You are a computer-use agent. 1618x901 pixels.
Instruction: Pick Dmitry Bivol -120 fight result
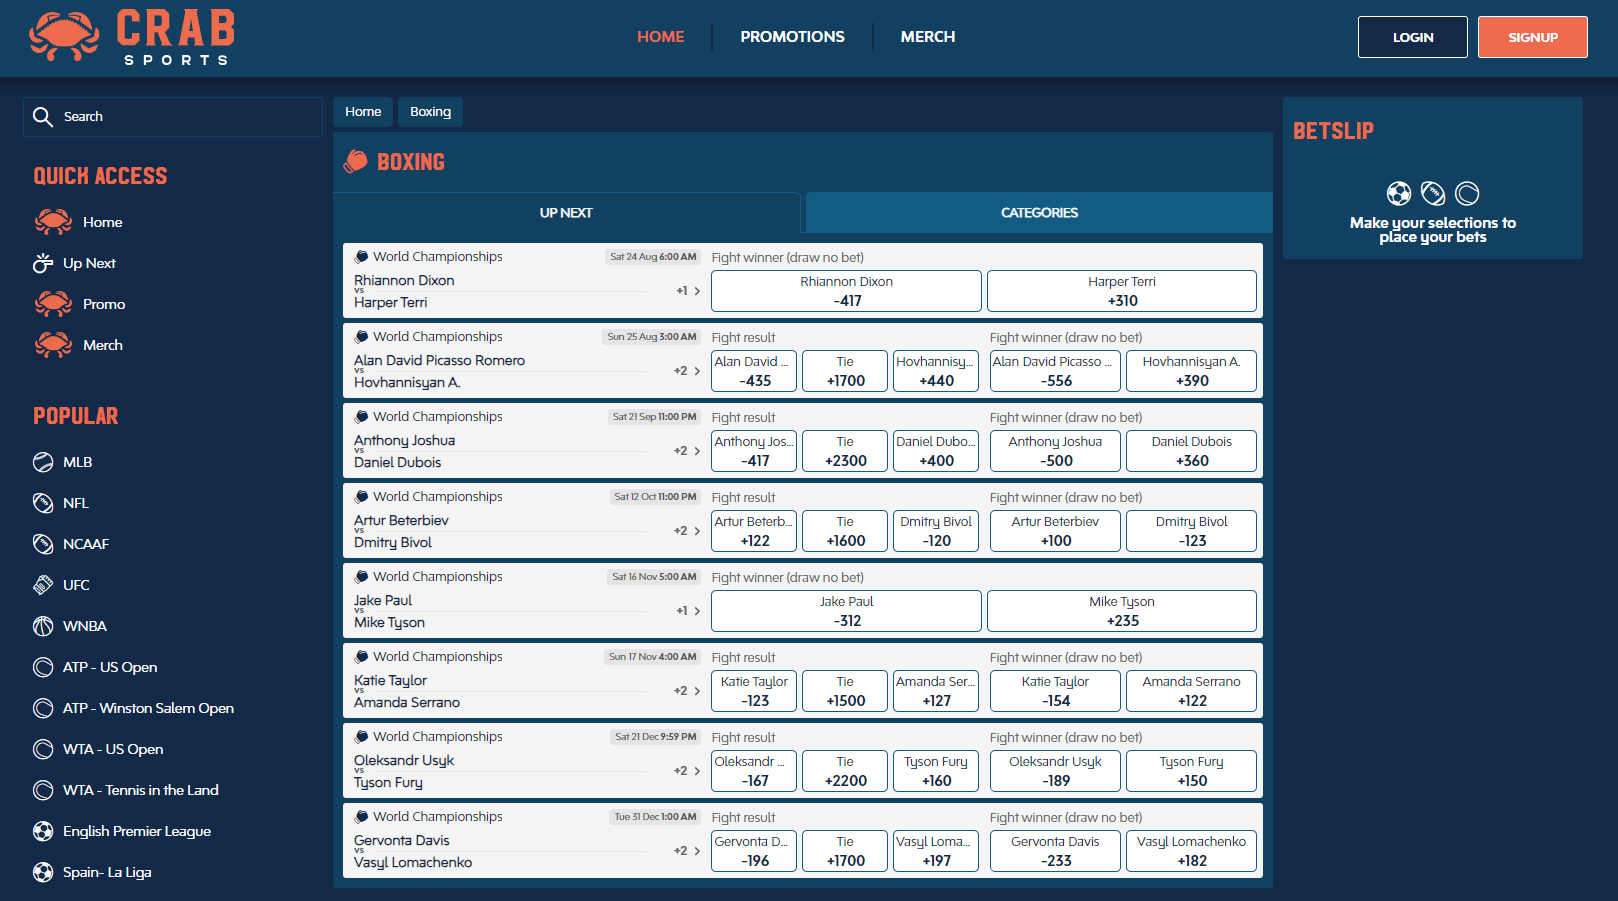click(x=936, y=531)
